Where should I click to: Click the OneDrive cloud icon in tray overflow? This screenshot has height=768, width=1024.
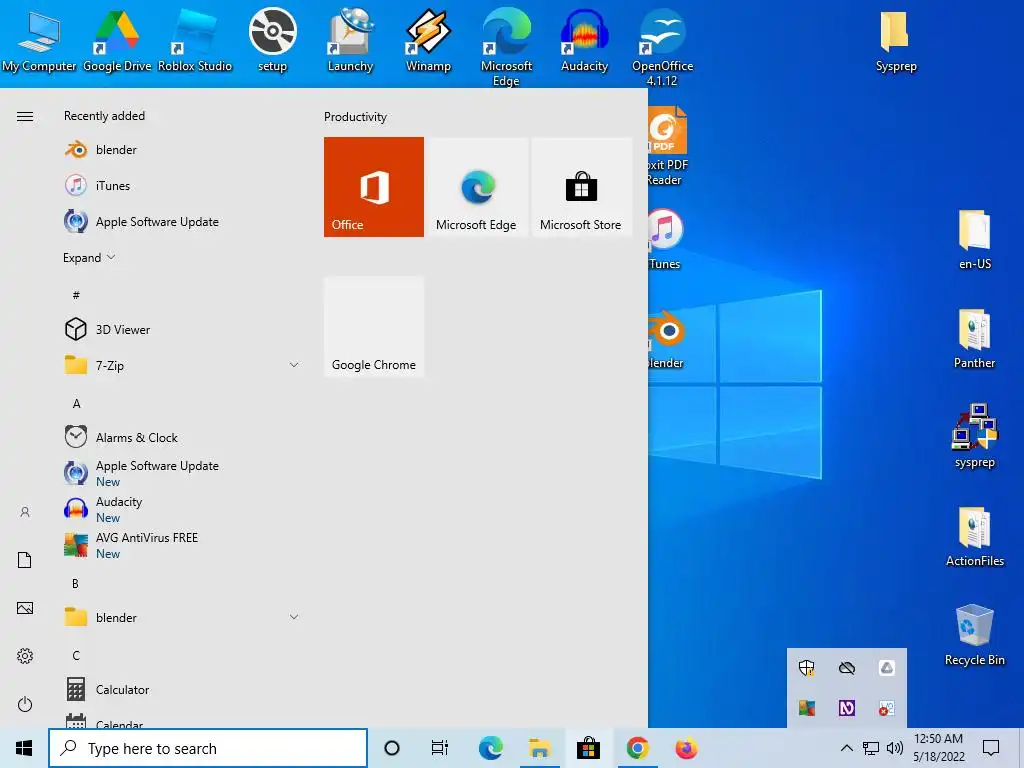[x=846, y=667]
